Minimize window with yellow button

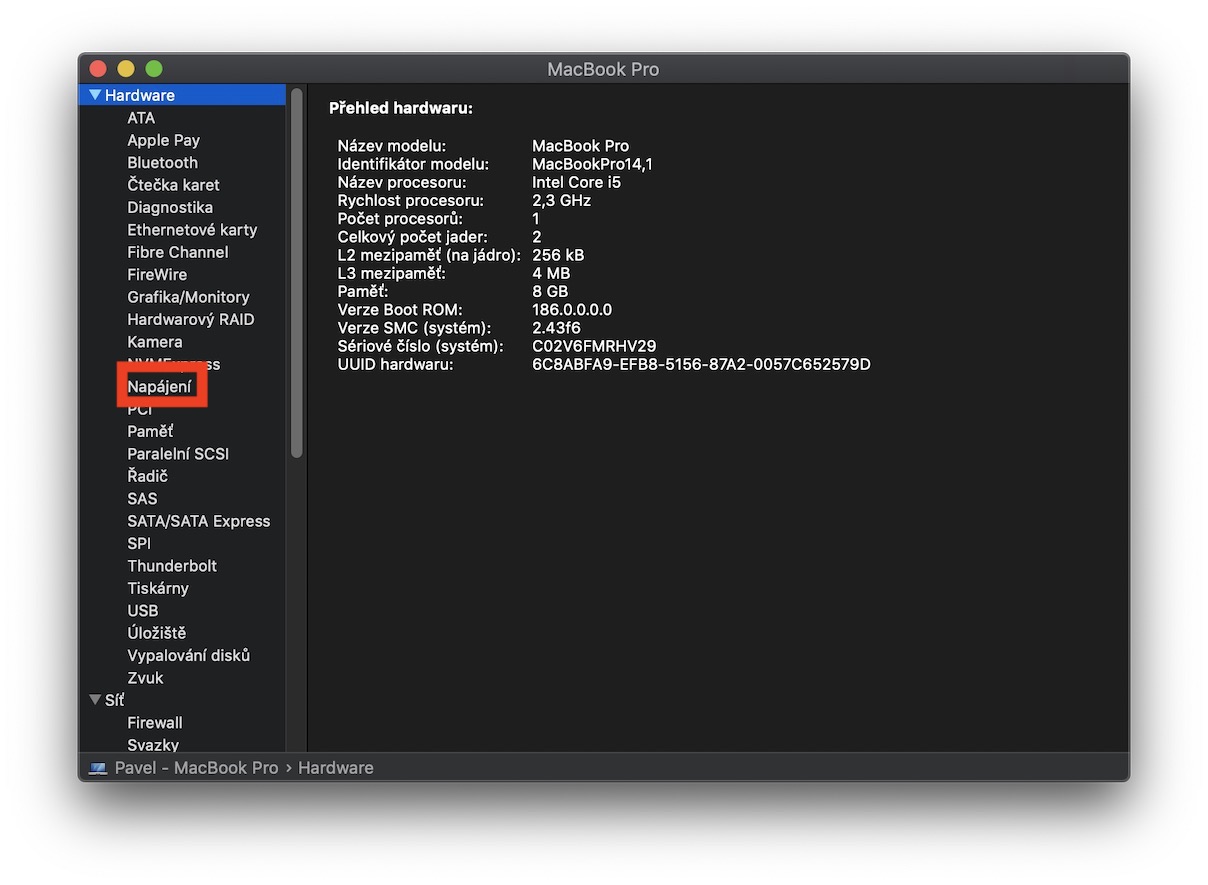[x=126, y=69]
